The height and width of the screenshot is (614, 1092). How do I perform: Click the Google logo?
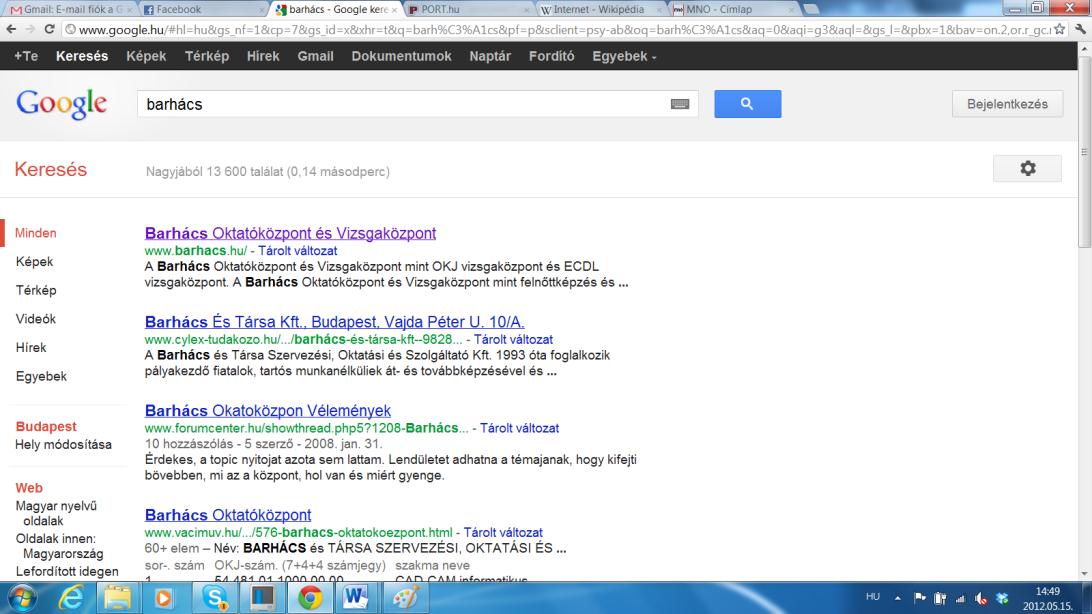[61, 104]
